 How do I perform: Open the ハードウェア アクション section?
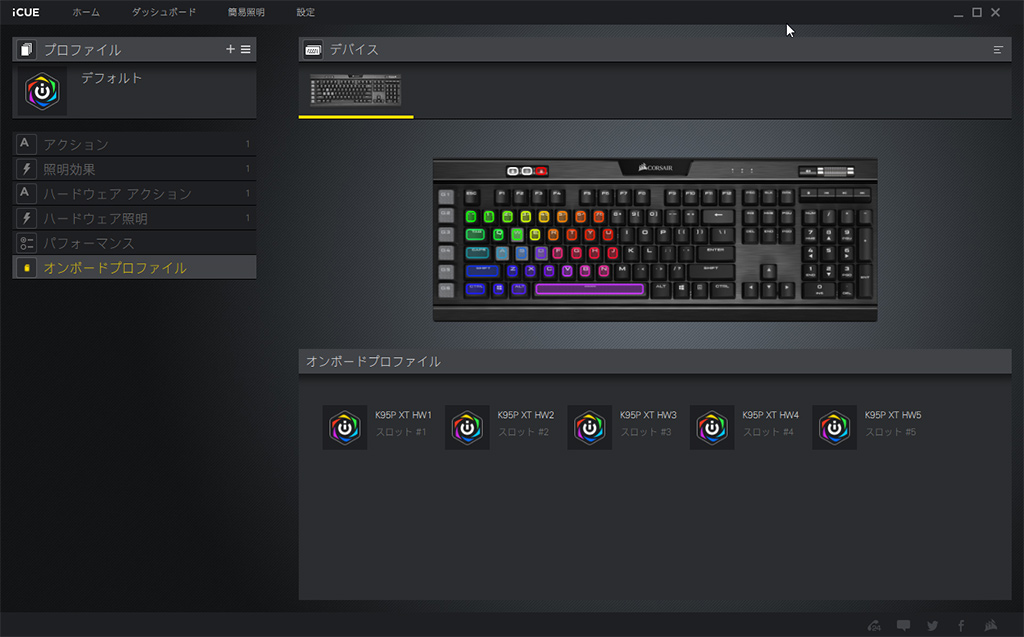[134, 193]
